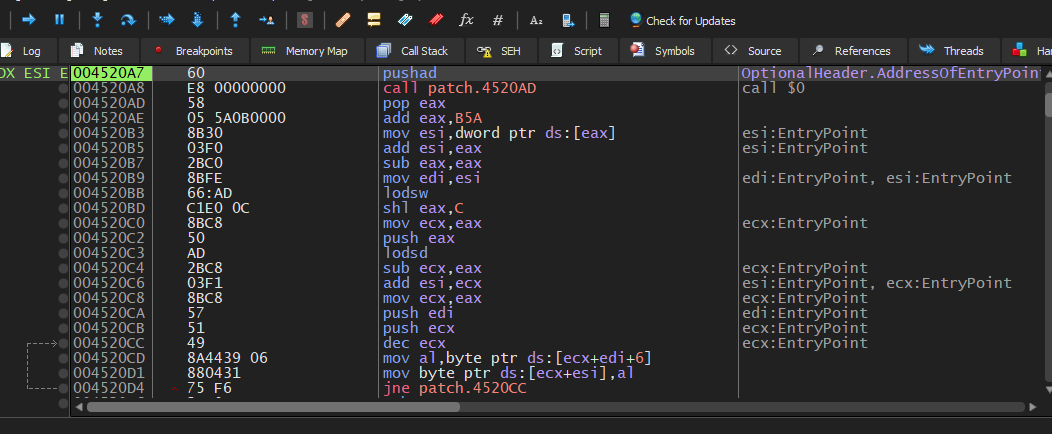Viewport: 1052px width, 434px height.
Task: Open the Memory Map tab
Action: point(305,51)
